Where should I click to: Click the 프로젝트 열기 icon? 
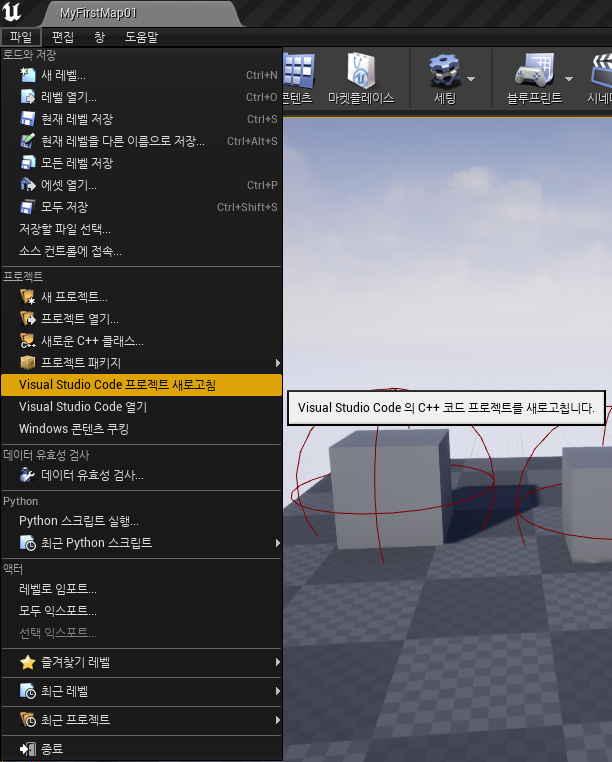tap(28, 319)
